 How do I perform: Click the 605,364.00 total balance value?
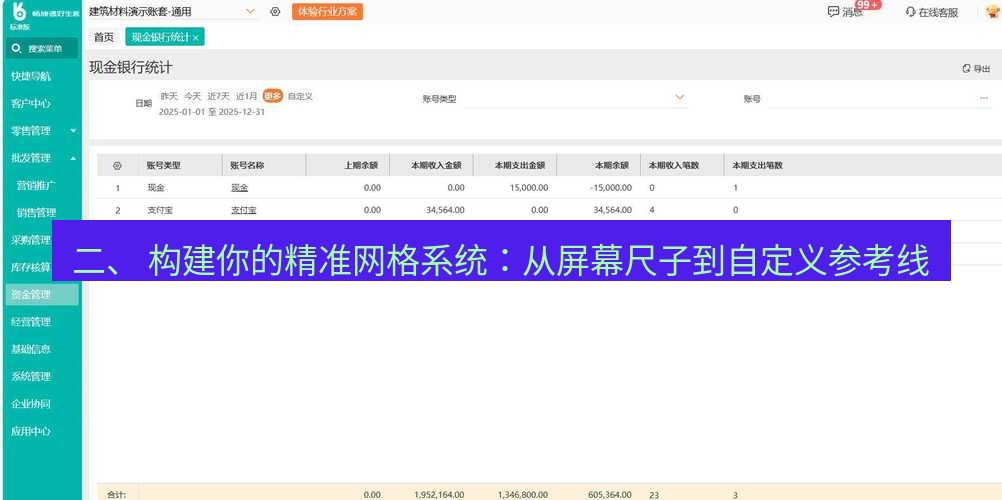(610, 495)
